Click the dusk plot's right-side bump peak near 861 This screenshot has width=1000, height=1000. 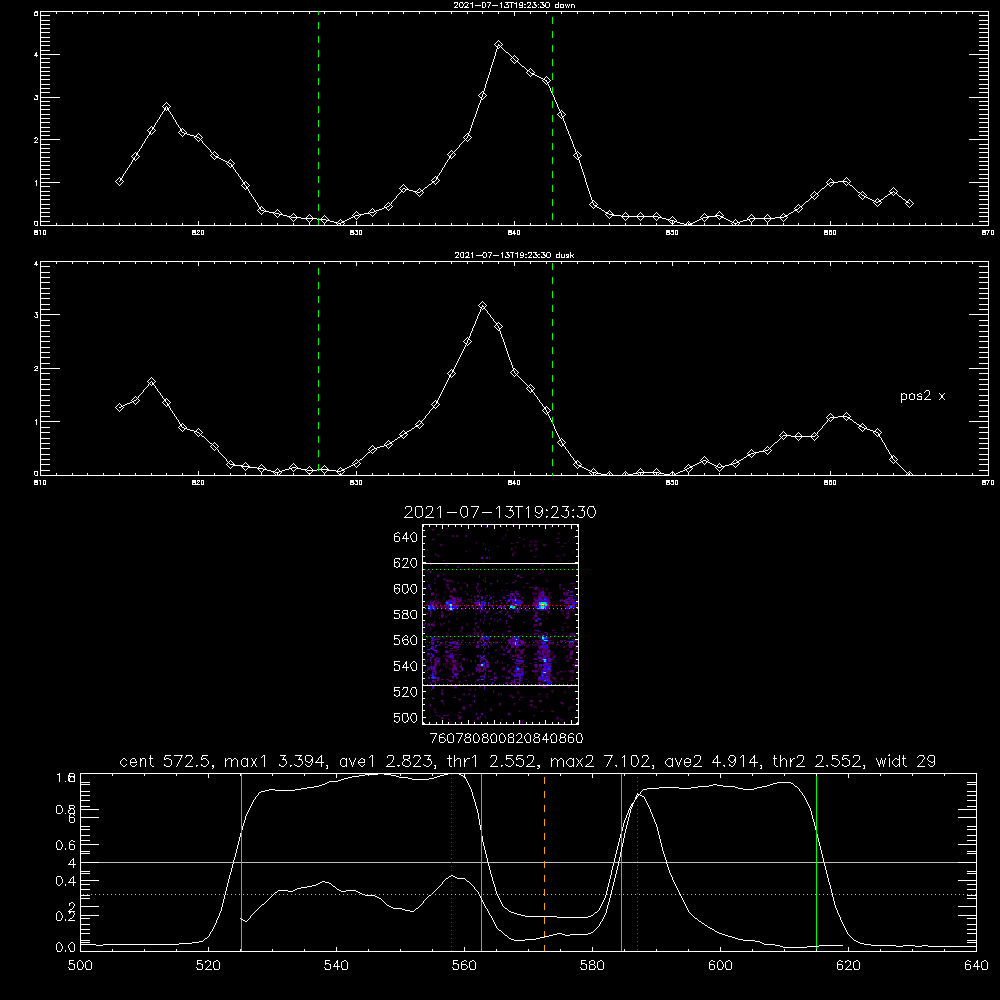click(846, 416)
